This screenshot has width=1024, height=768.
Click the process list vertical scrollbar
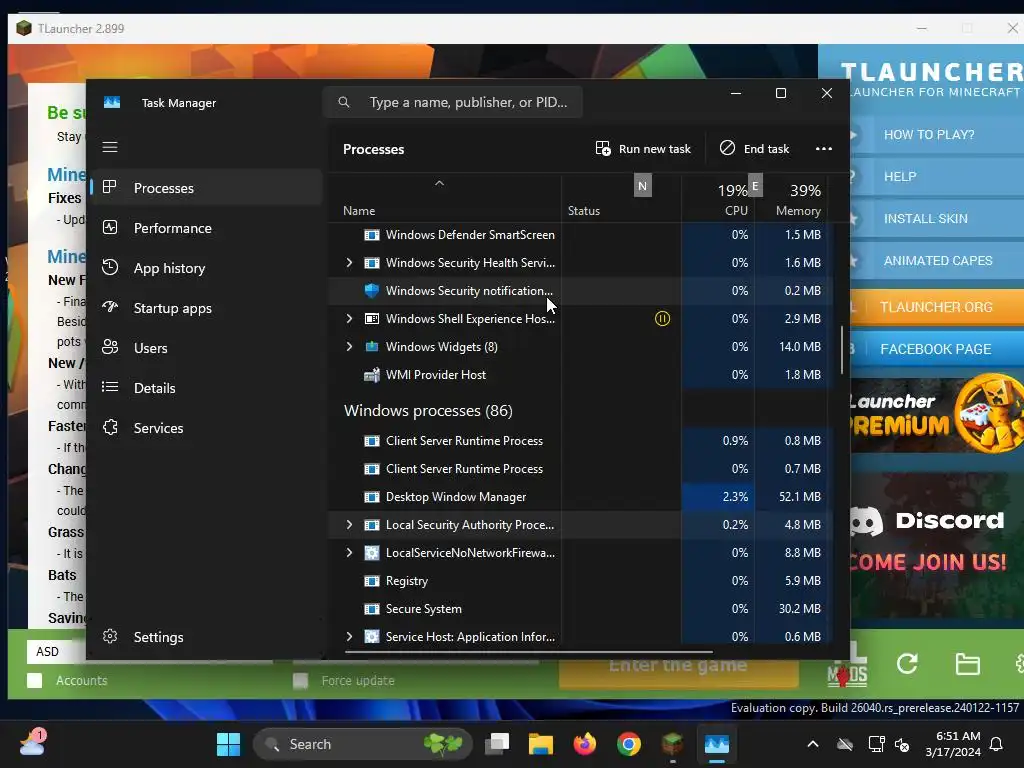842,350
